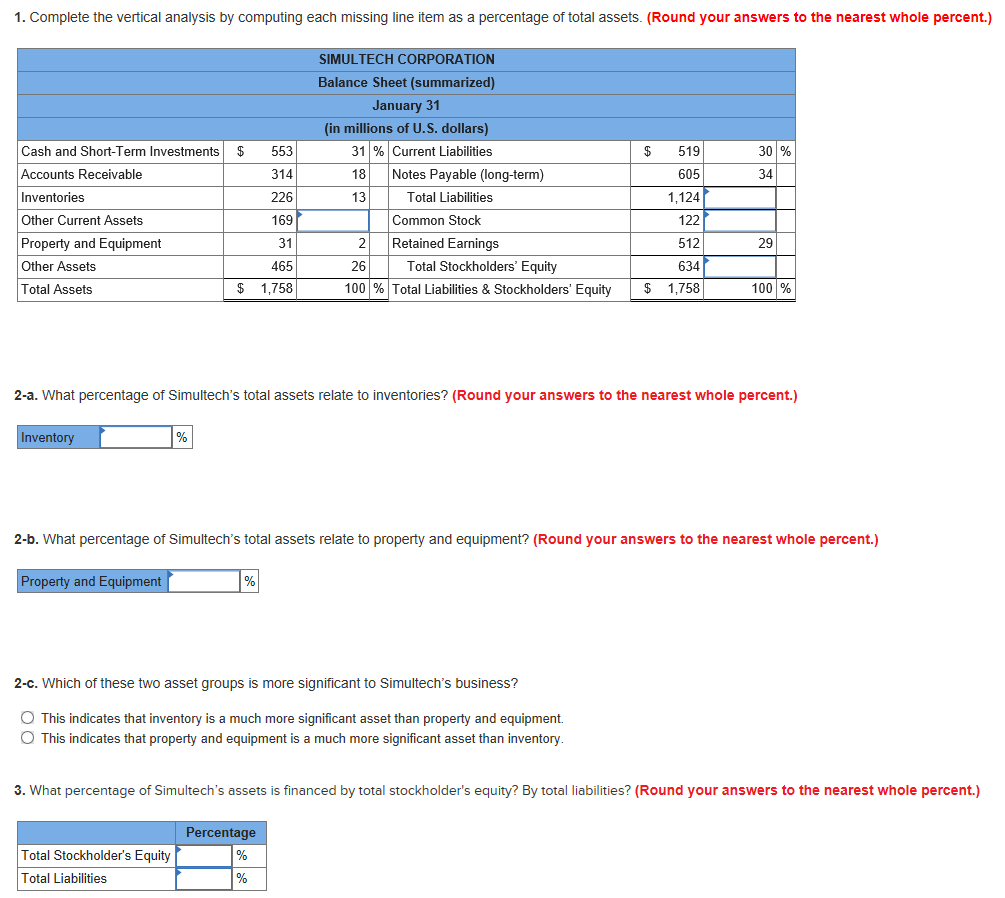Click the blue corner marker on the Total Stockholders' Equity cell
1005x898 pixels.
tap(707, 259)
